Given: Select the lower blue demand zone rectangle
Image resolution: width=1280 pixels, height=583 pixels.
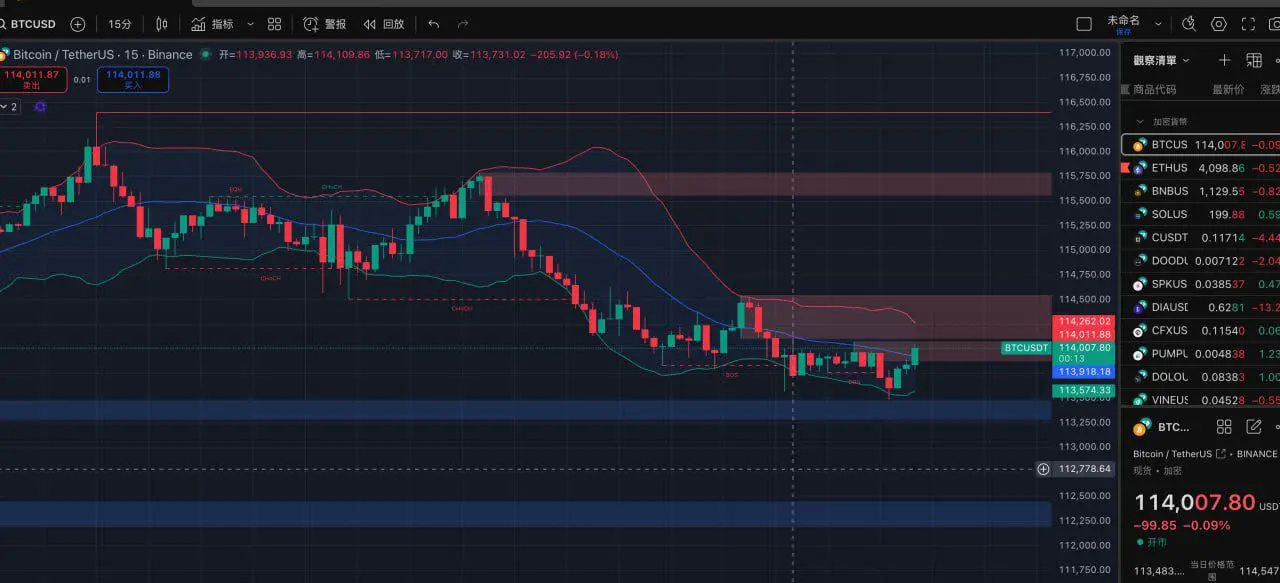Looking at the screenshot, I should click(x=525, y=514).
